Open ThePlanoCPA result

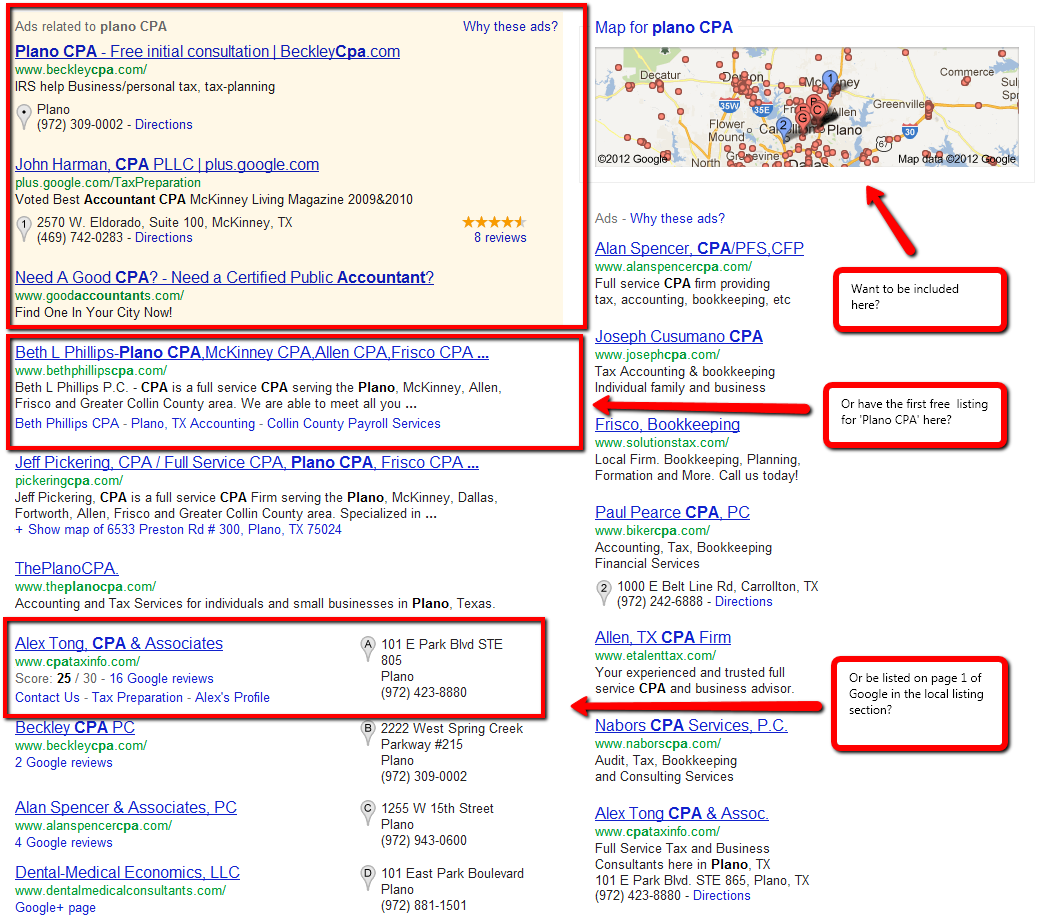point(67,568)
